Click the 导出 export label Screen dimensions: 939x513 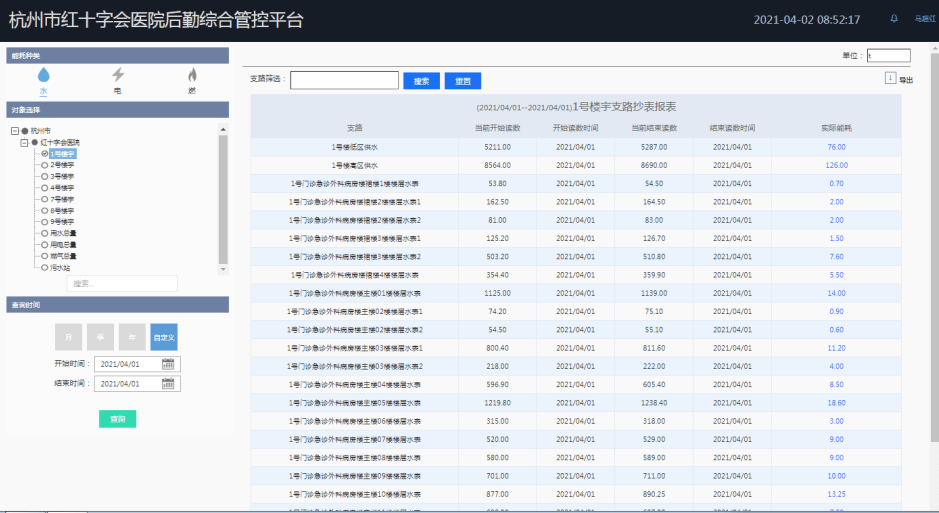(906, 80)
